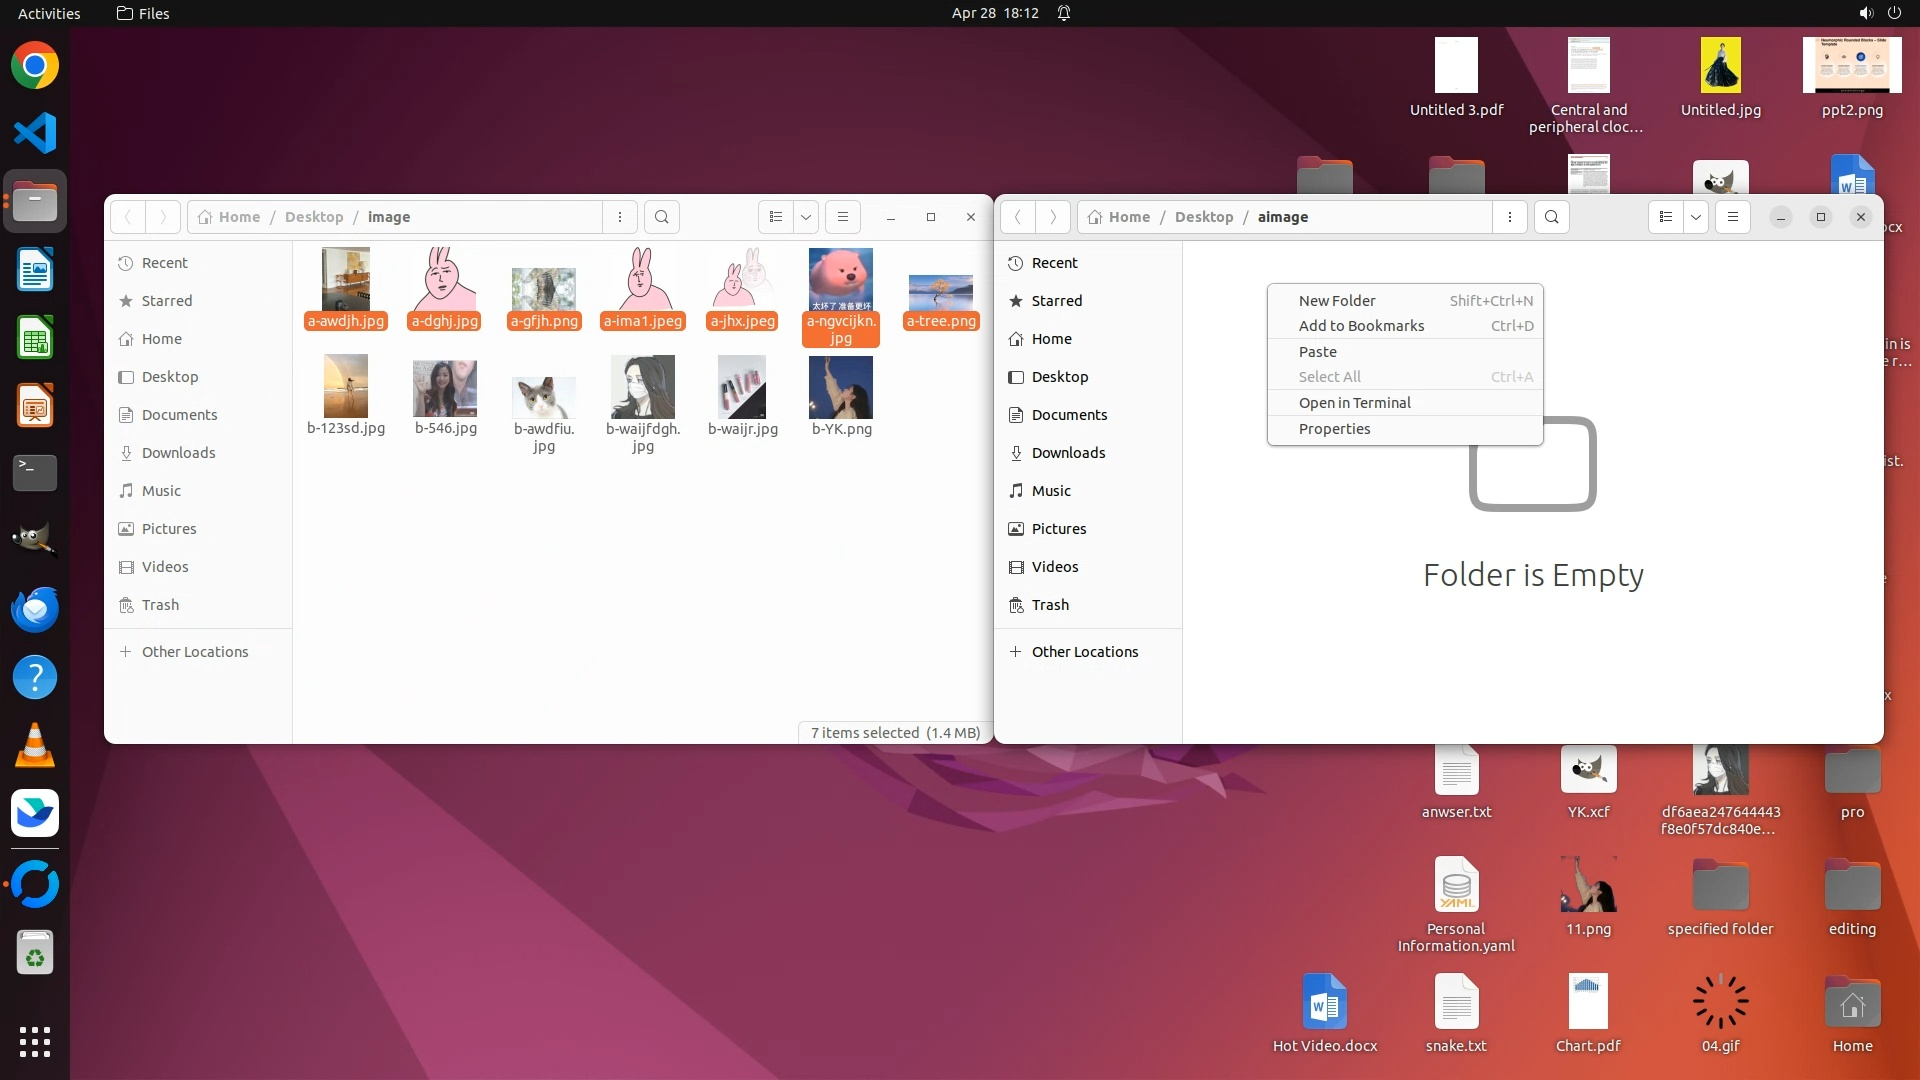
Task: Click Desktop breadcrumb in image window path
Action: (x=313, y=217)
